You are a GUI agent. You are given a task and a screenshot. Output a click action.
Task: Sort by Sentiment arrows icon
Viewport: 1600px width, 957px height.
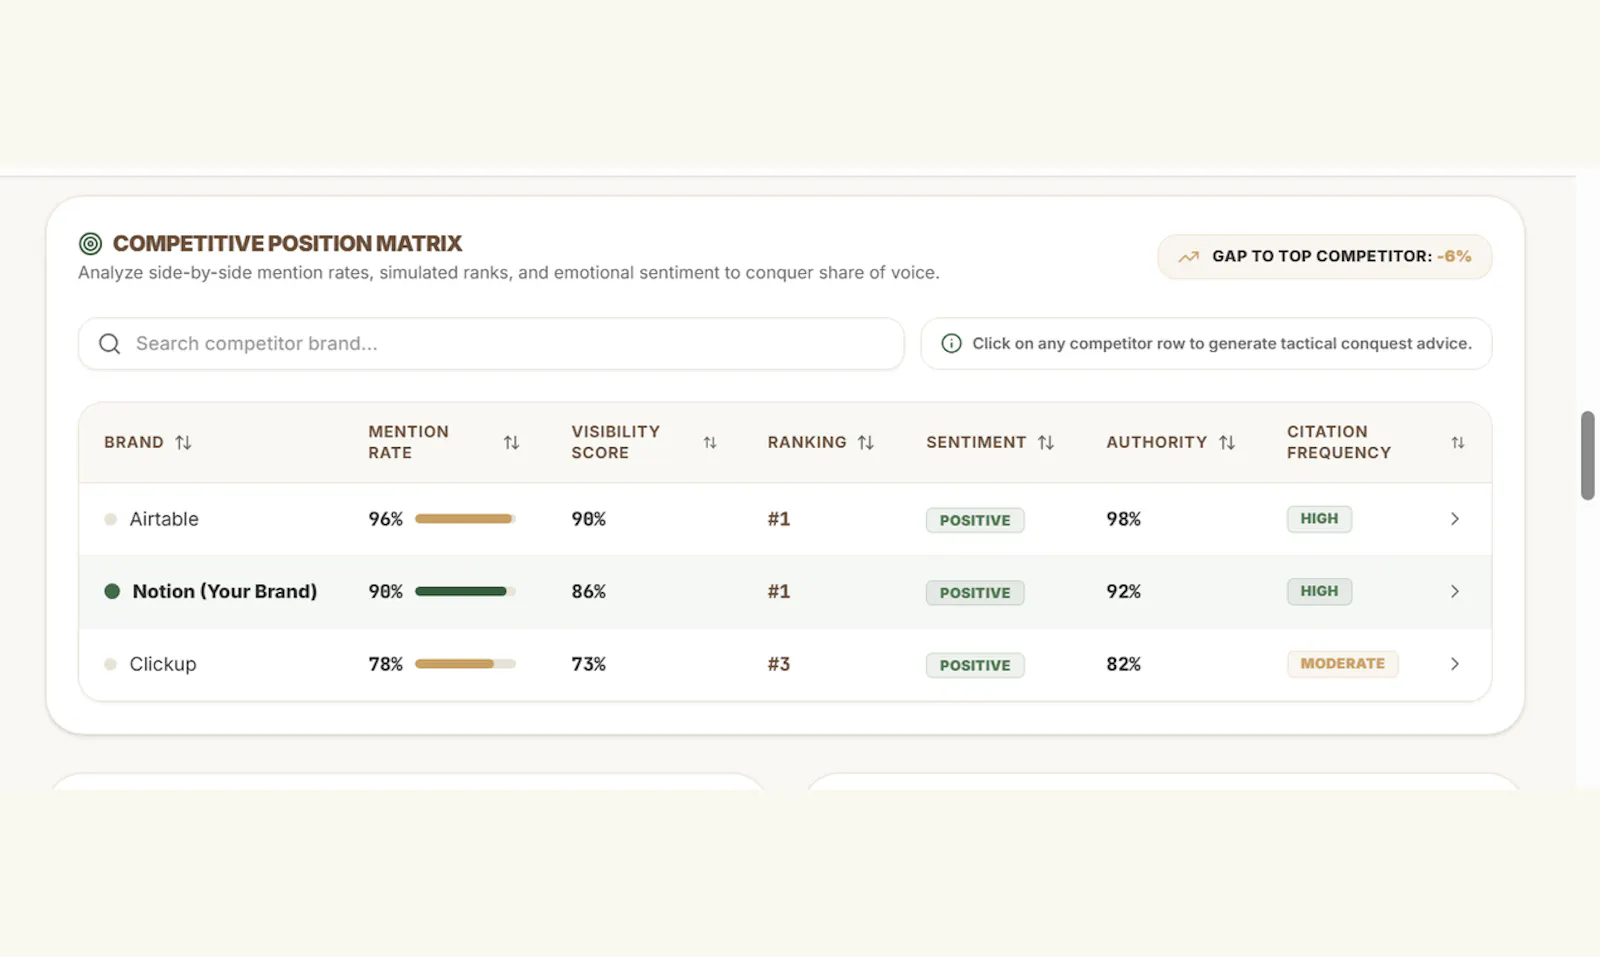[x=1046, y=442]
